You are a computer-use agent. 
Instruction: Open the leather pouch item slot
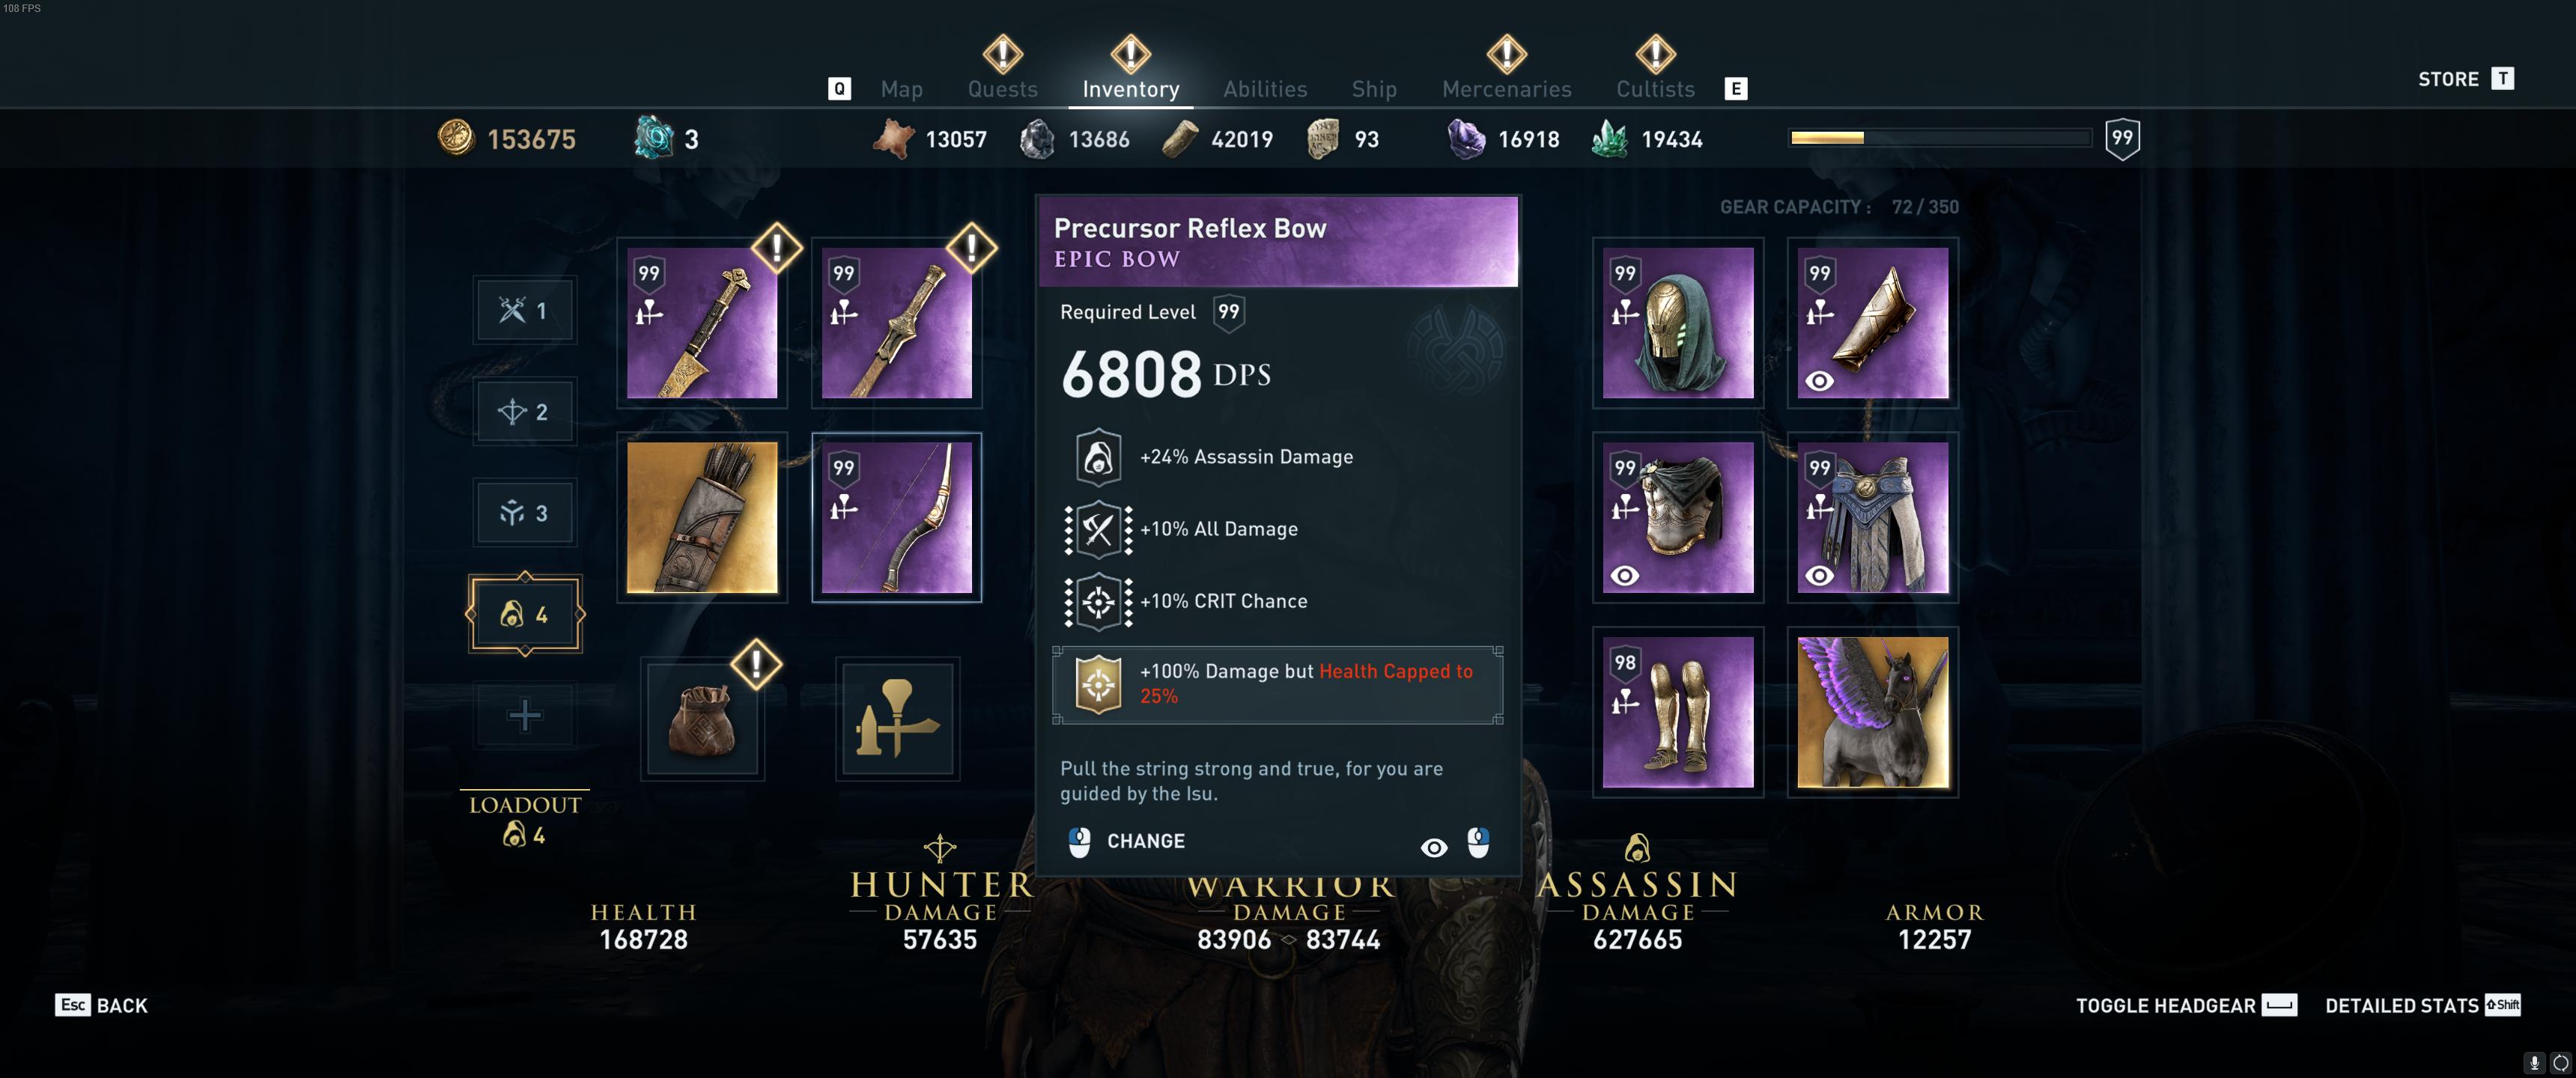(x=702, y=719)
